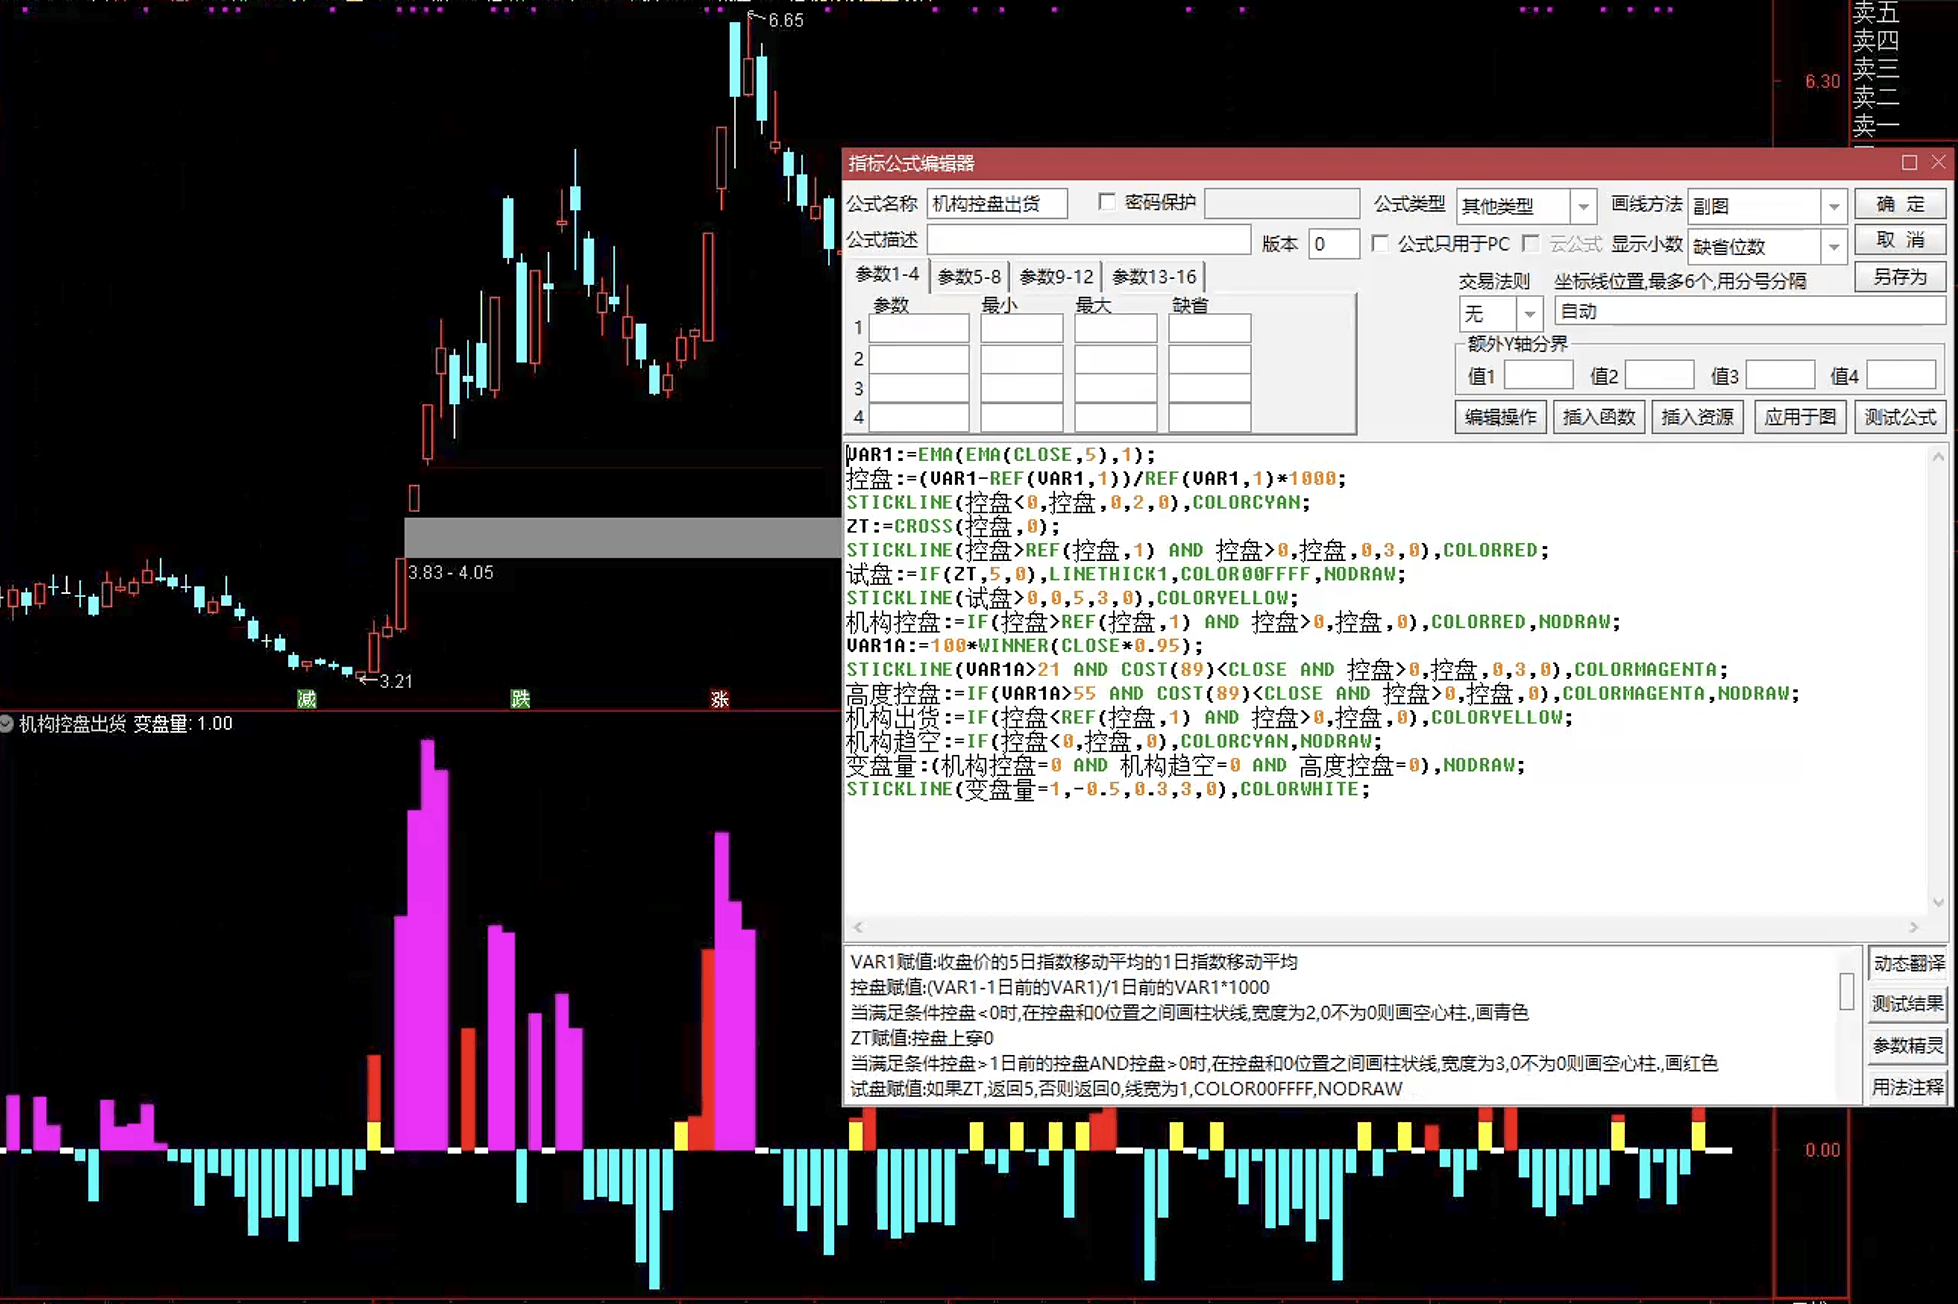Click the code editor vertical scrollbar up arrow
Image resolution: width=1958 pixels, height=1304 pixels.
click(1938, 457)
